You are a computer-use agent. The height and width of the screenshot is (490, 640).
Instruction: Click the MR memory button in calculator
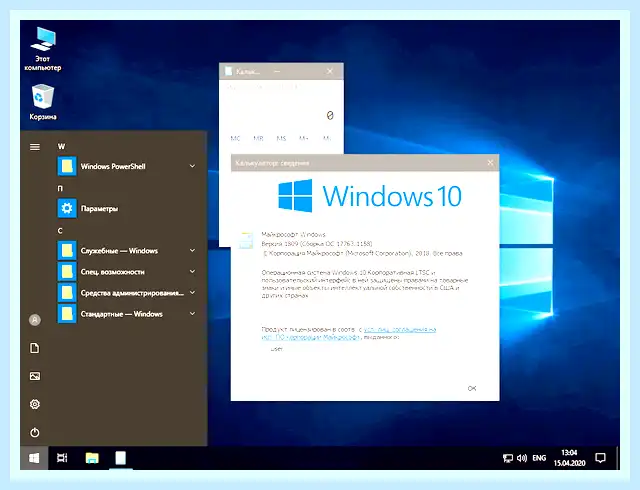[258, 138]
